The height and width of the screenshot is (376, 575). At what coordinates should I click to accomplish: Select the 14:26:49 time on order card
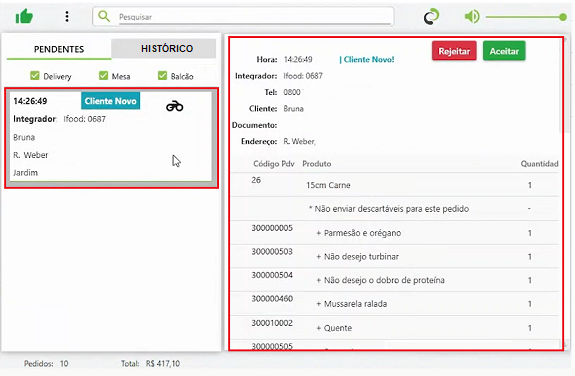coord(30,101)
